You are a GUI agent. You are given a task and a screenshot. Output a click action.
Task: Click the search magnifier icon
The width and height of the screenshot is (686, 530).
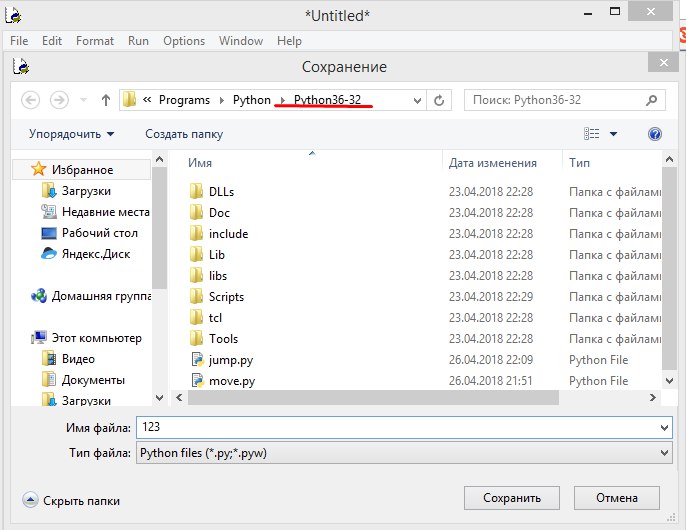(651, 100)
